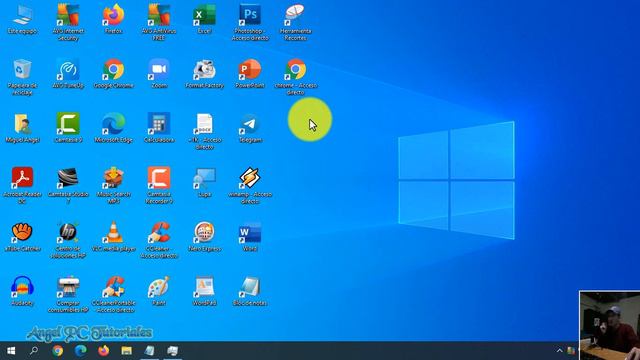Click the webcam video thumbnail
Image resolution: width=640 pixels, height=360 pixels.
610,325
